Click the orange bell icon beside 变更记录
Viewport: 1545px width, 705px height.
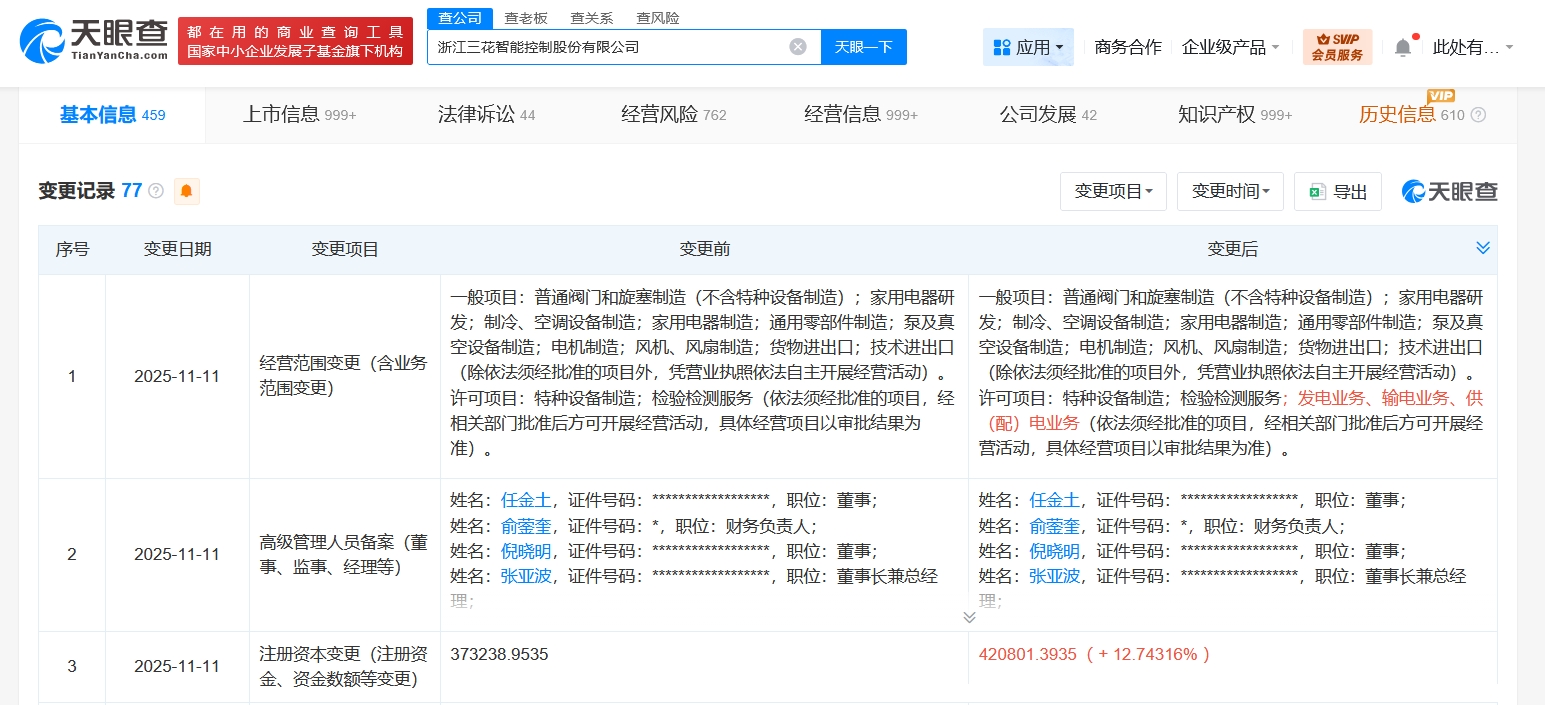coord(186,190)
